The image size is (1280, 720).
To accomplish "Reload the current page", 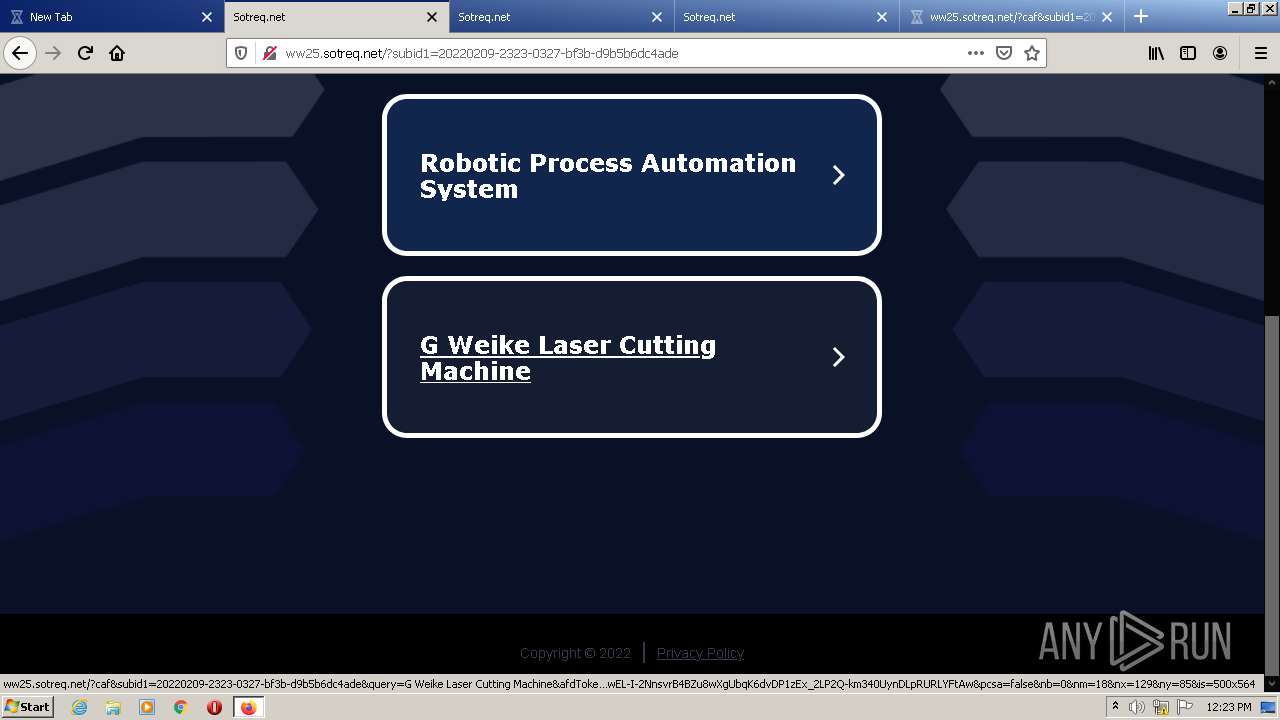I will 85,53.
